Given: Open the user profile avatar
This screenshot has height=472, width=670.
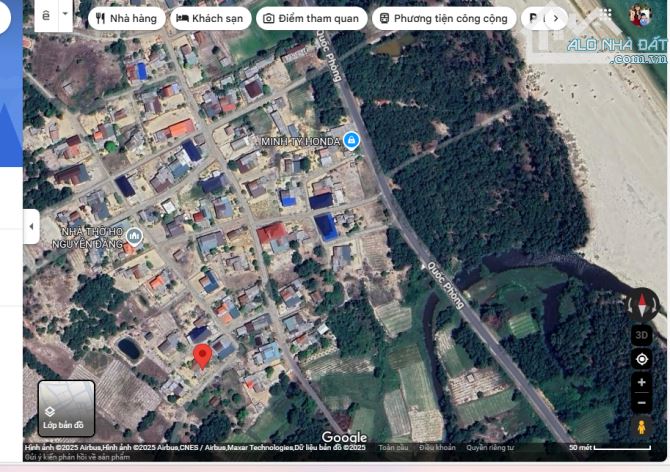Looking at the screenshot, I should pos(640,15).
